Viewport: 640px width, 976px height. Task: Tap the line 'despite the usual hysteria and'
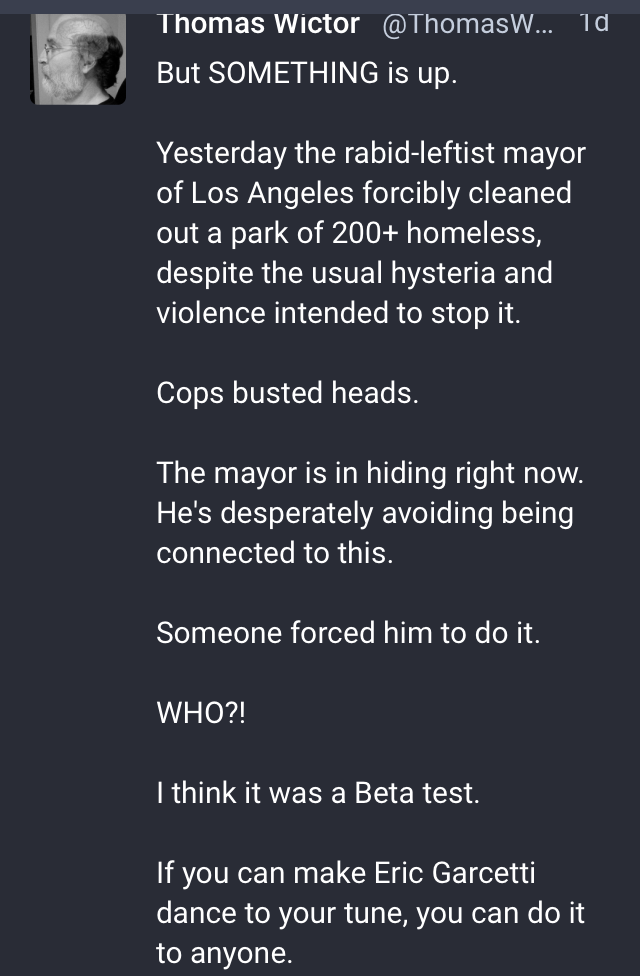coord(354,273)
